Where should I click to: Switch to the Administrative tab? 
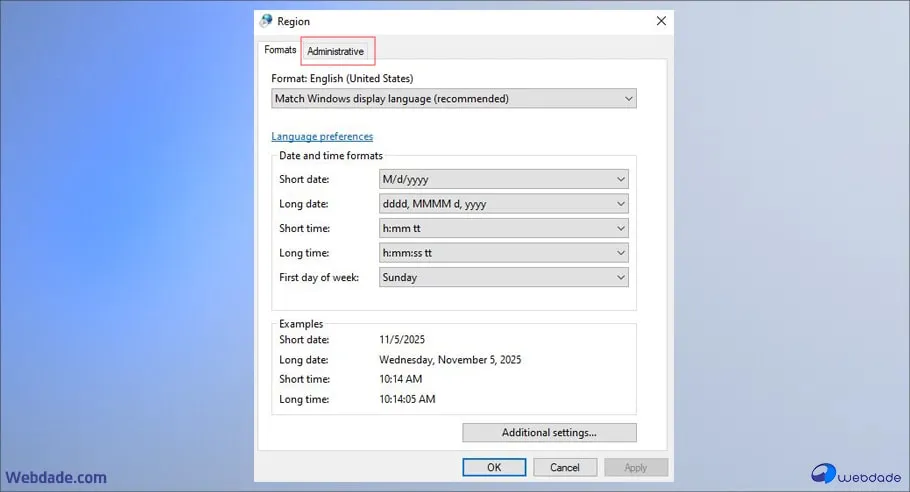[x=335, y=51]
